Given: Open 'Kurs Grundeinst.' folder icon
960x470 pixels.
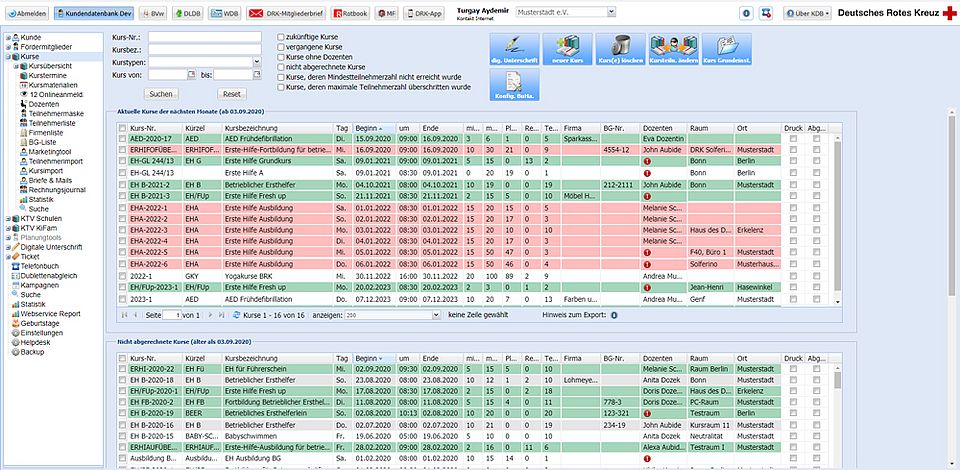Looking at the screenshot, I should tap(727, 48).
